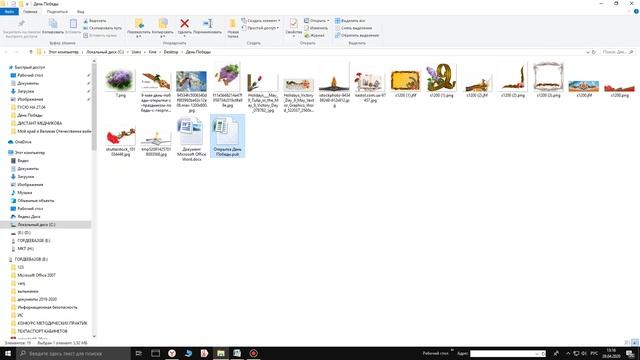The image size is (640, 360).
Task: Open the Создать элемент (New item) dropdown
Action: tap(260, 20)
